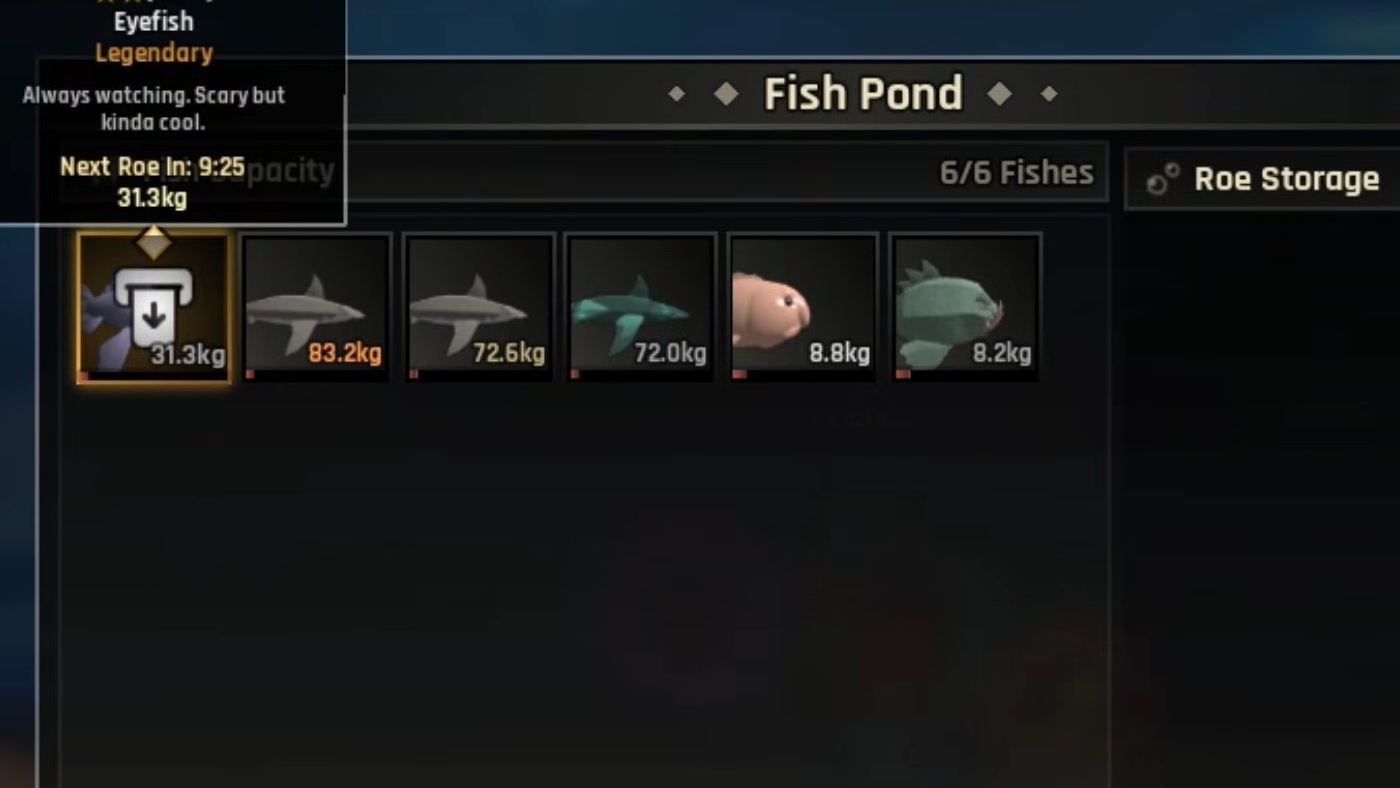The width and height of the screenshot is (1400, 788).
Task: Click the Next Roe In timer text
Action: tap(152, 167)
